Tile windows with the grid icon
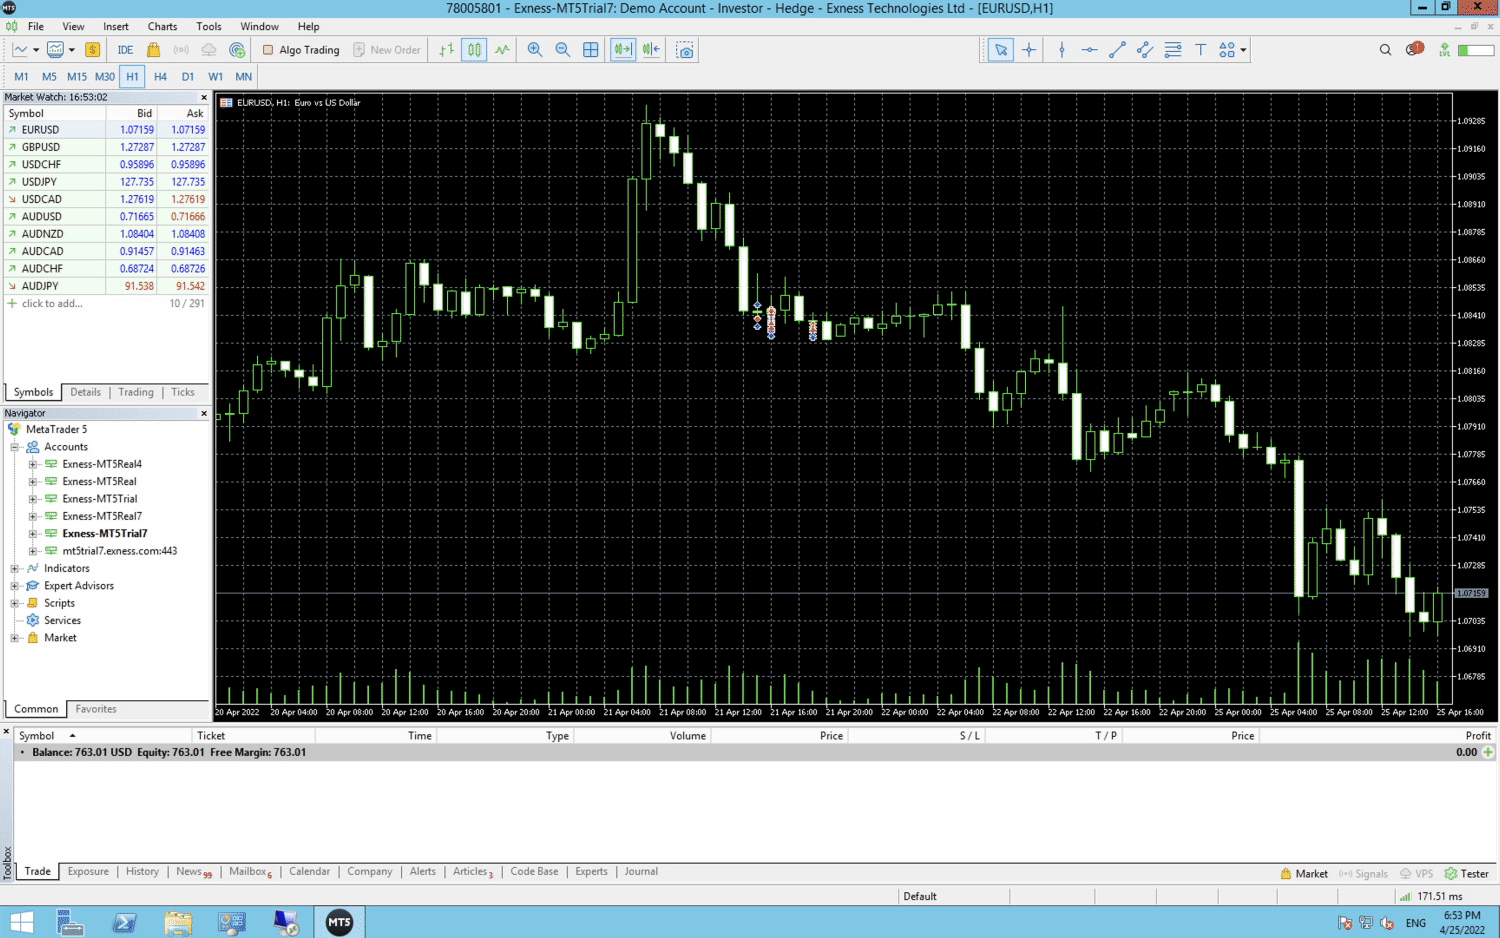The height and width of the screenshot is (938, 1500). click(591, 50)
